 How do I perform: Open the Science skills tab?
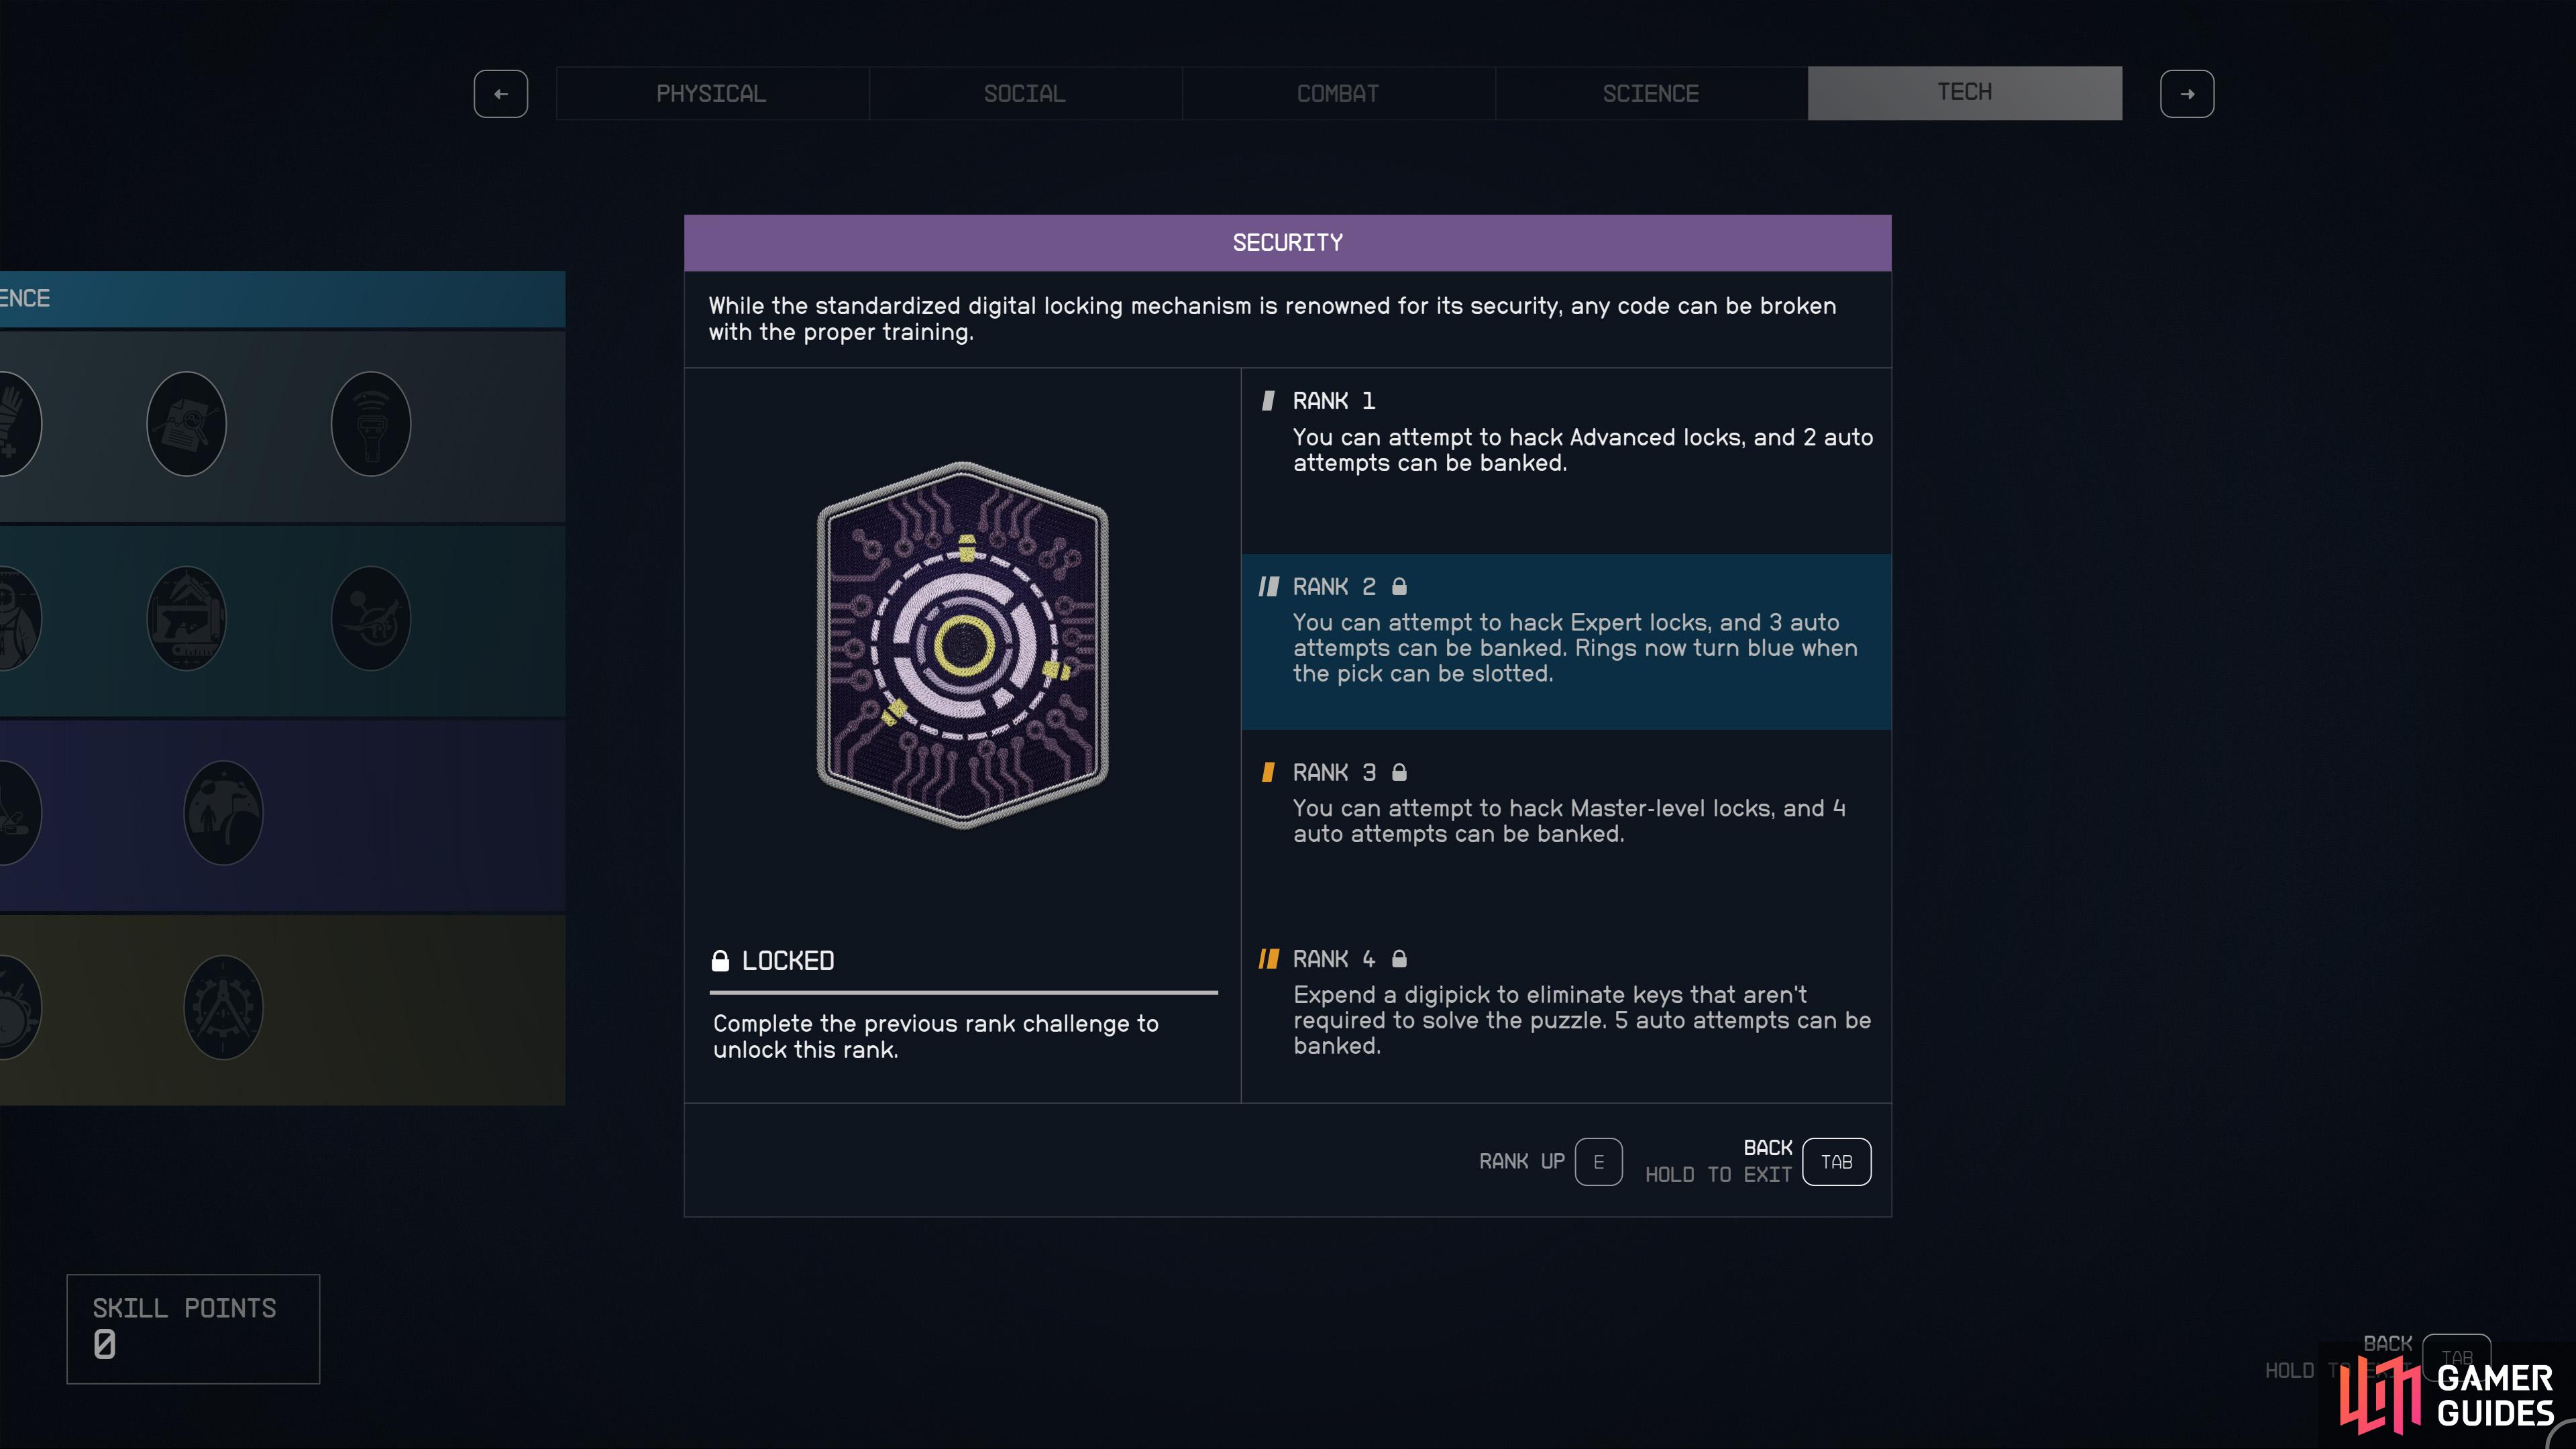click(x=1650, y=94)
